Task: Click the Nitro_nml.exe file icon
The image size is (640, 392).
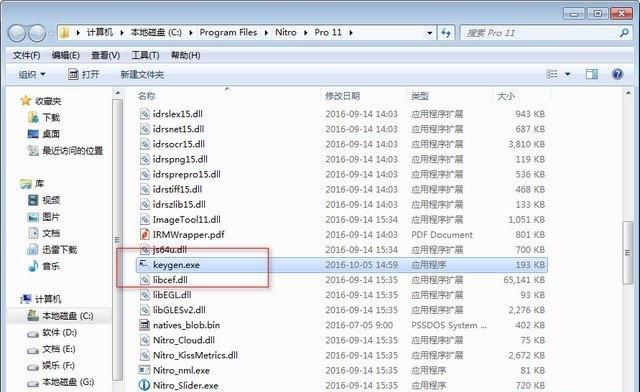Action: click(x=144, y=370)
